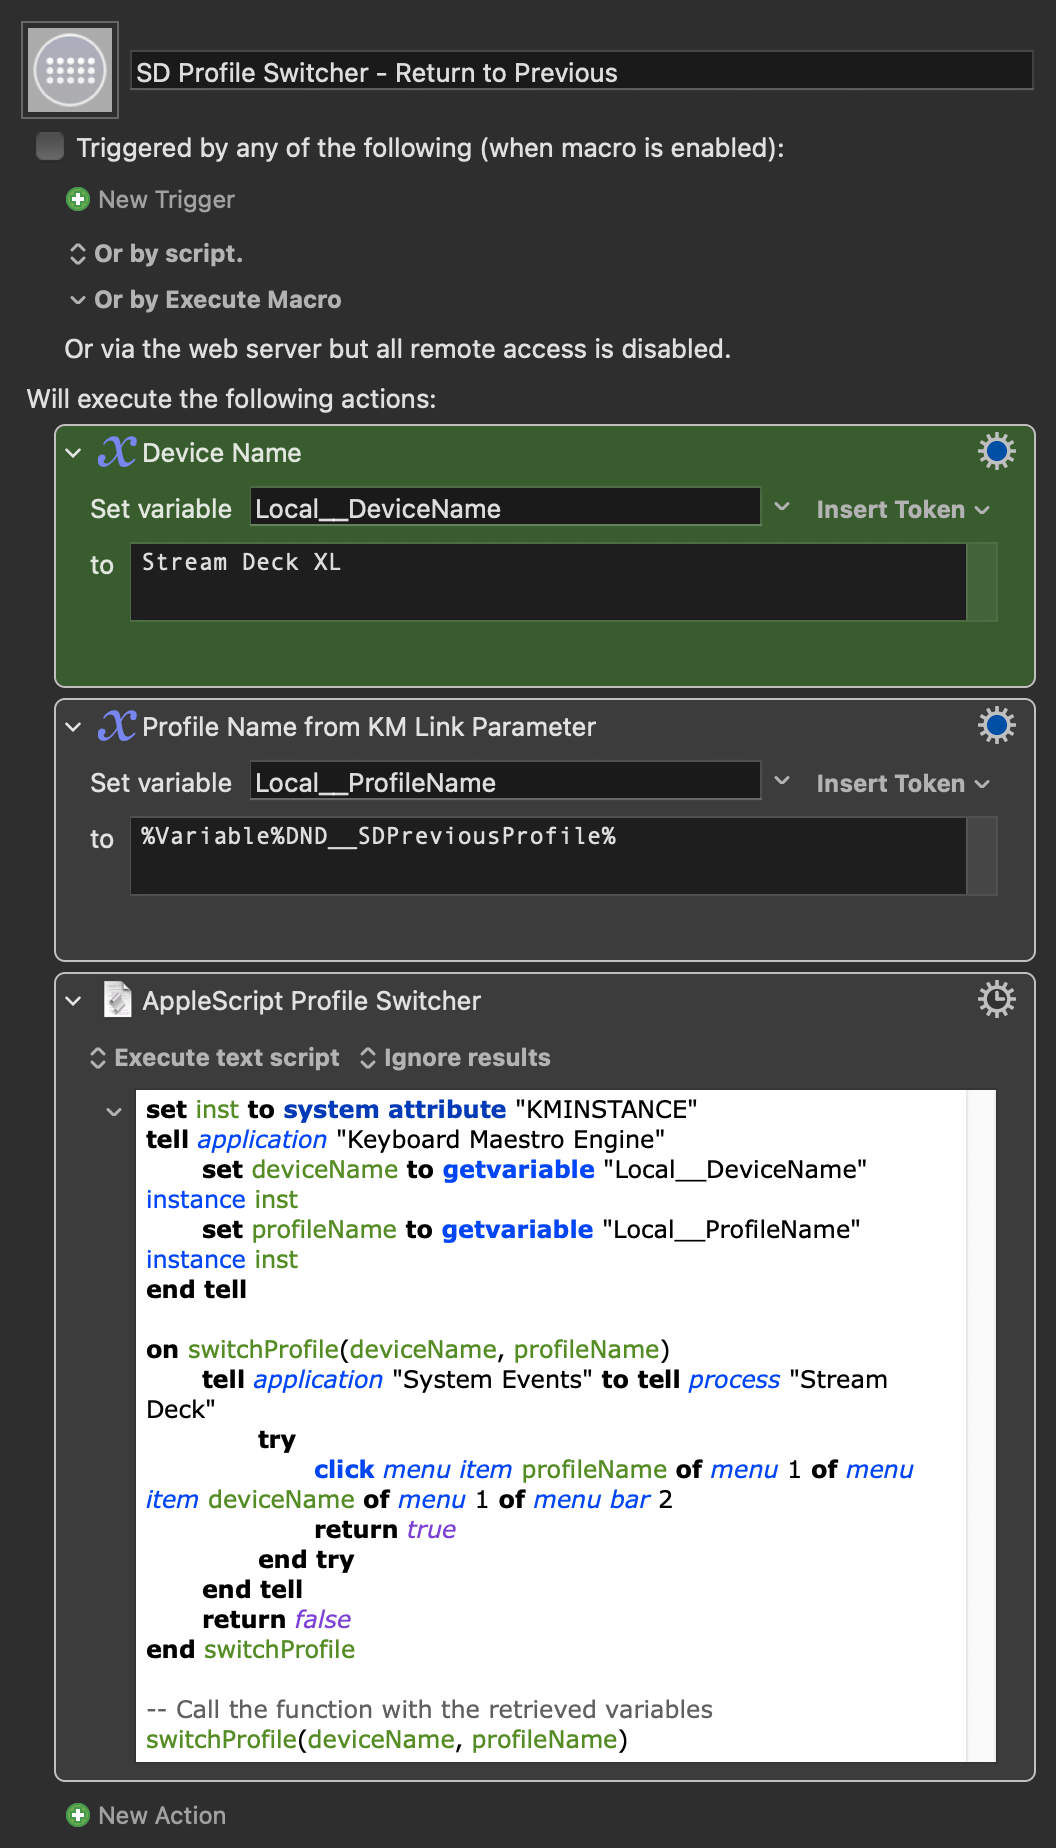The height and width of the screenshot is (1848, 1056).
Task: Collapse the Profile Name from KM Link action
Action: pyautogui.click(x=73, y=727)
